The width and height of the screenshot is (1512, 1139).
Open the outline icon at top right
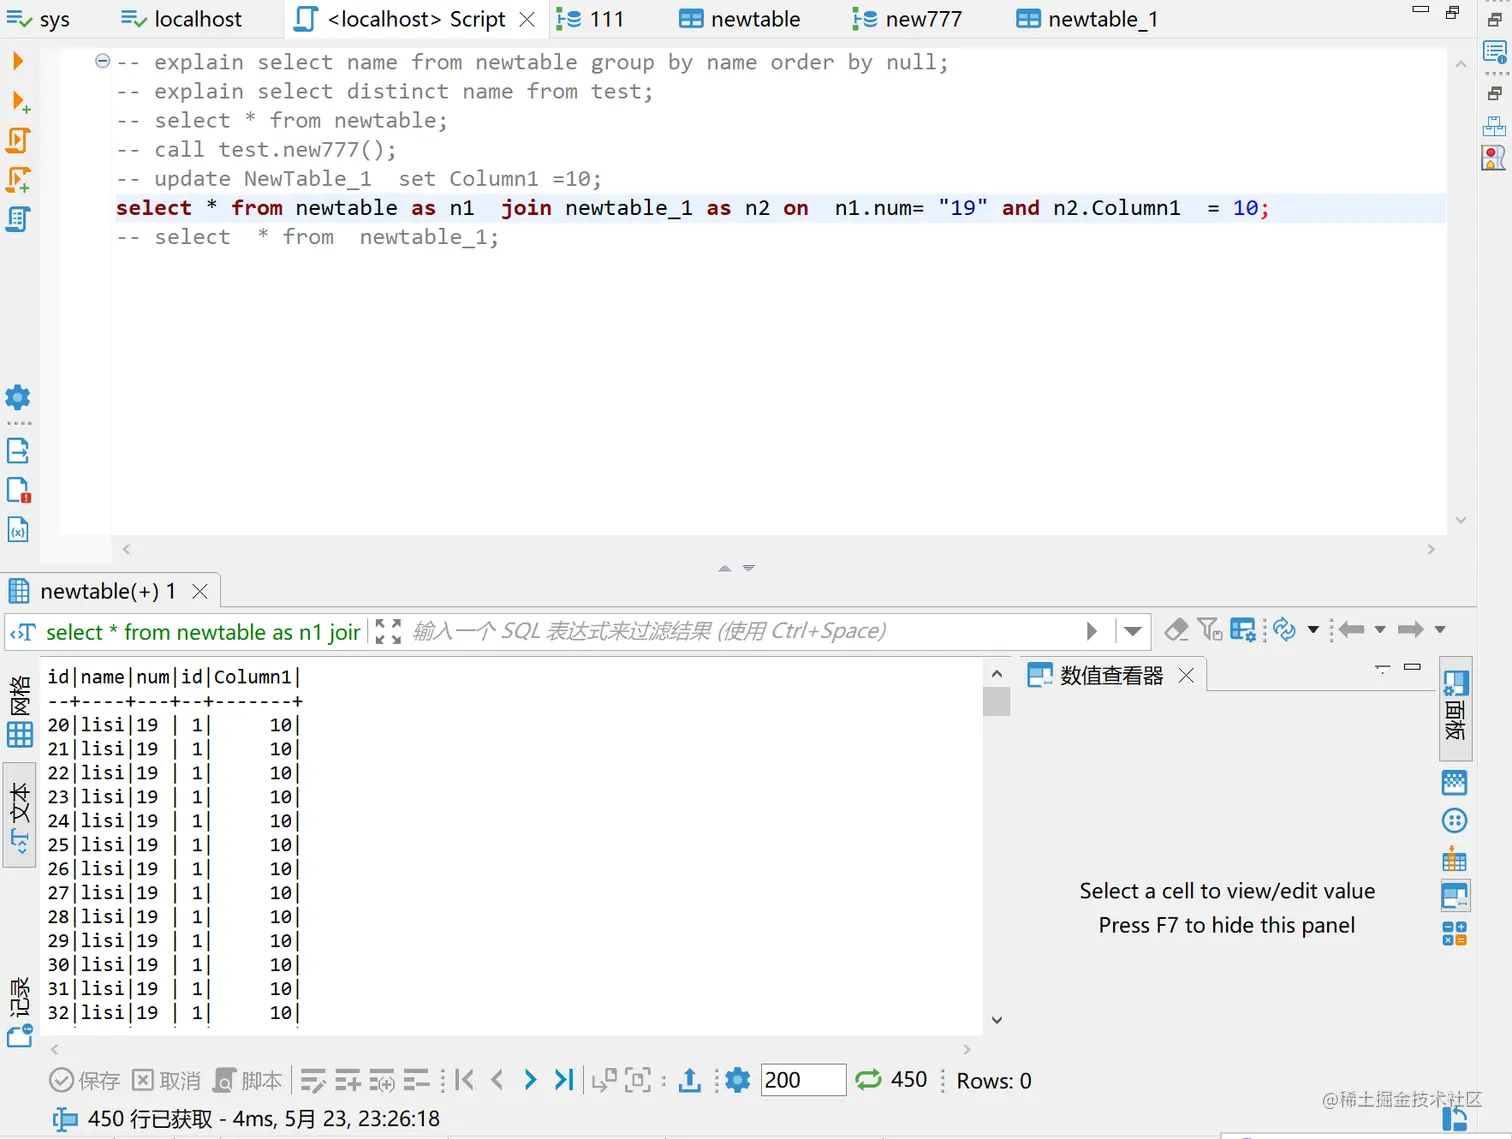pos(1495,52)
